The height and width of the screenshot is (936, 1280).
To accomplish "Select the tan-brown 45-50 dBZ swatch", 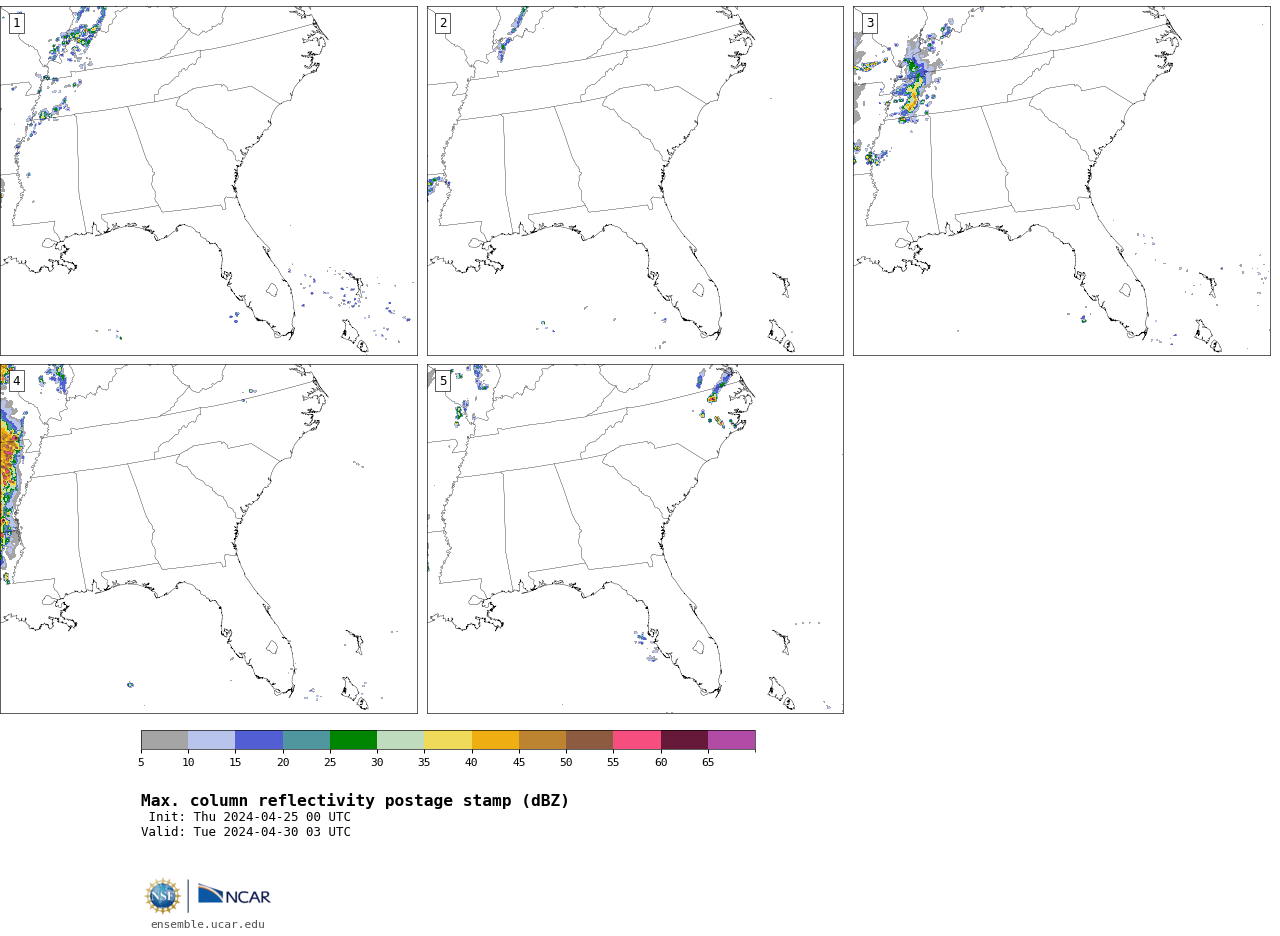I will 542,740.
